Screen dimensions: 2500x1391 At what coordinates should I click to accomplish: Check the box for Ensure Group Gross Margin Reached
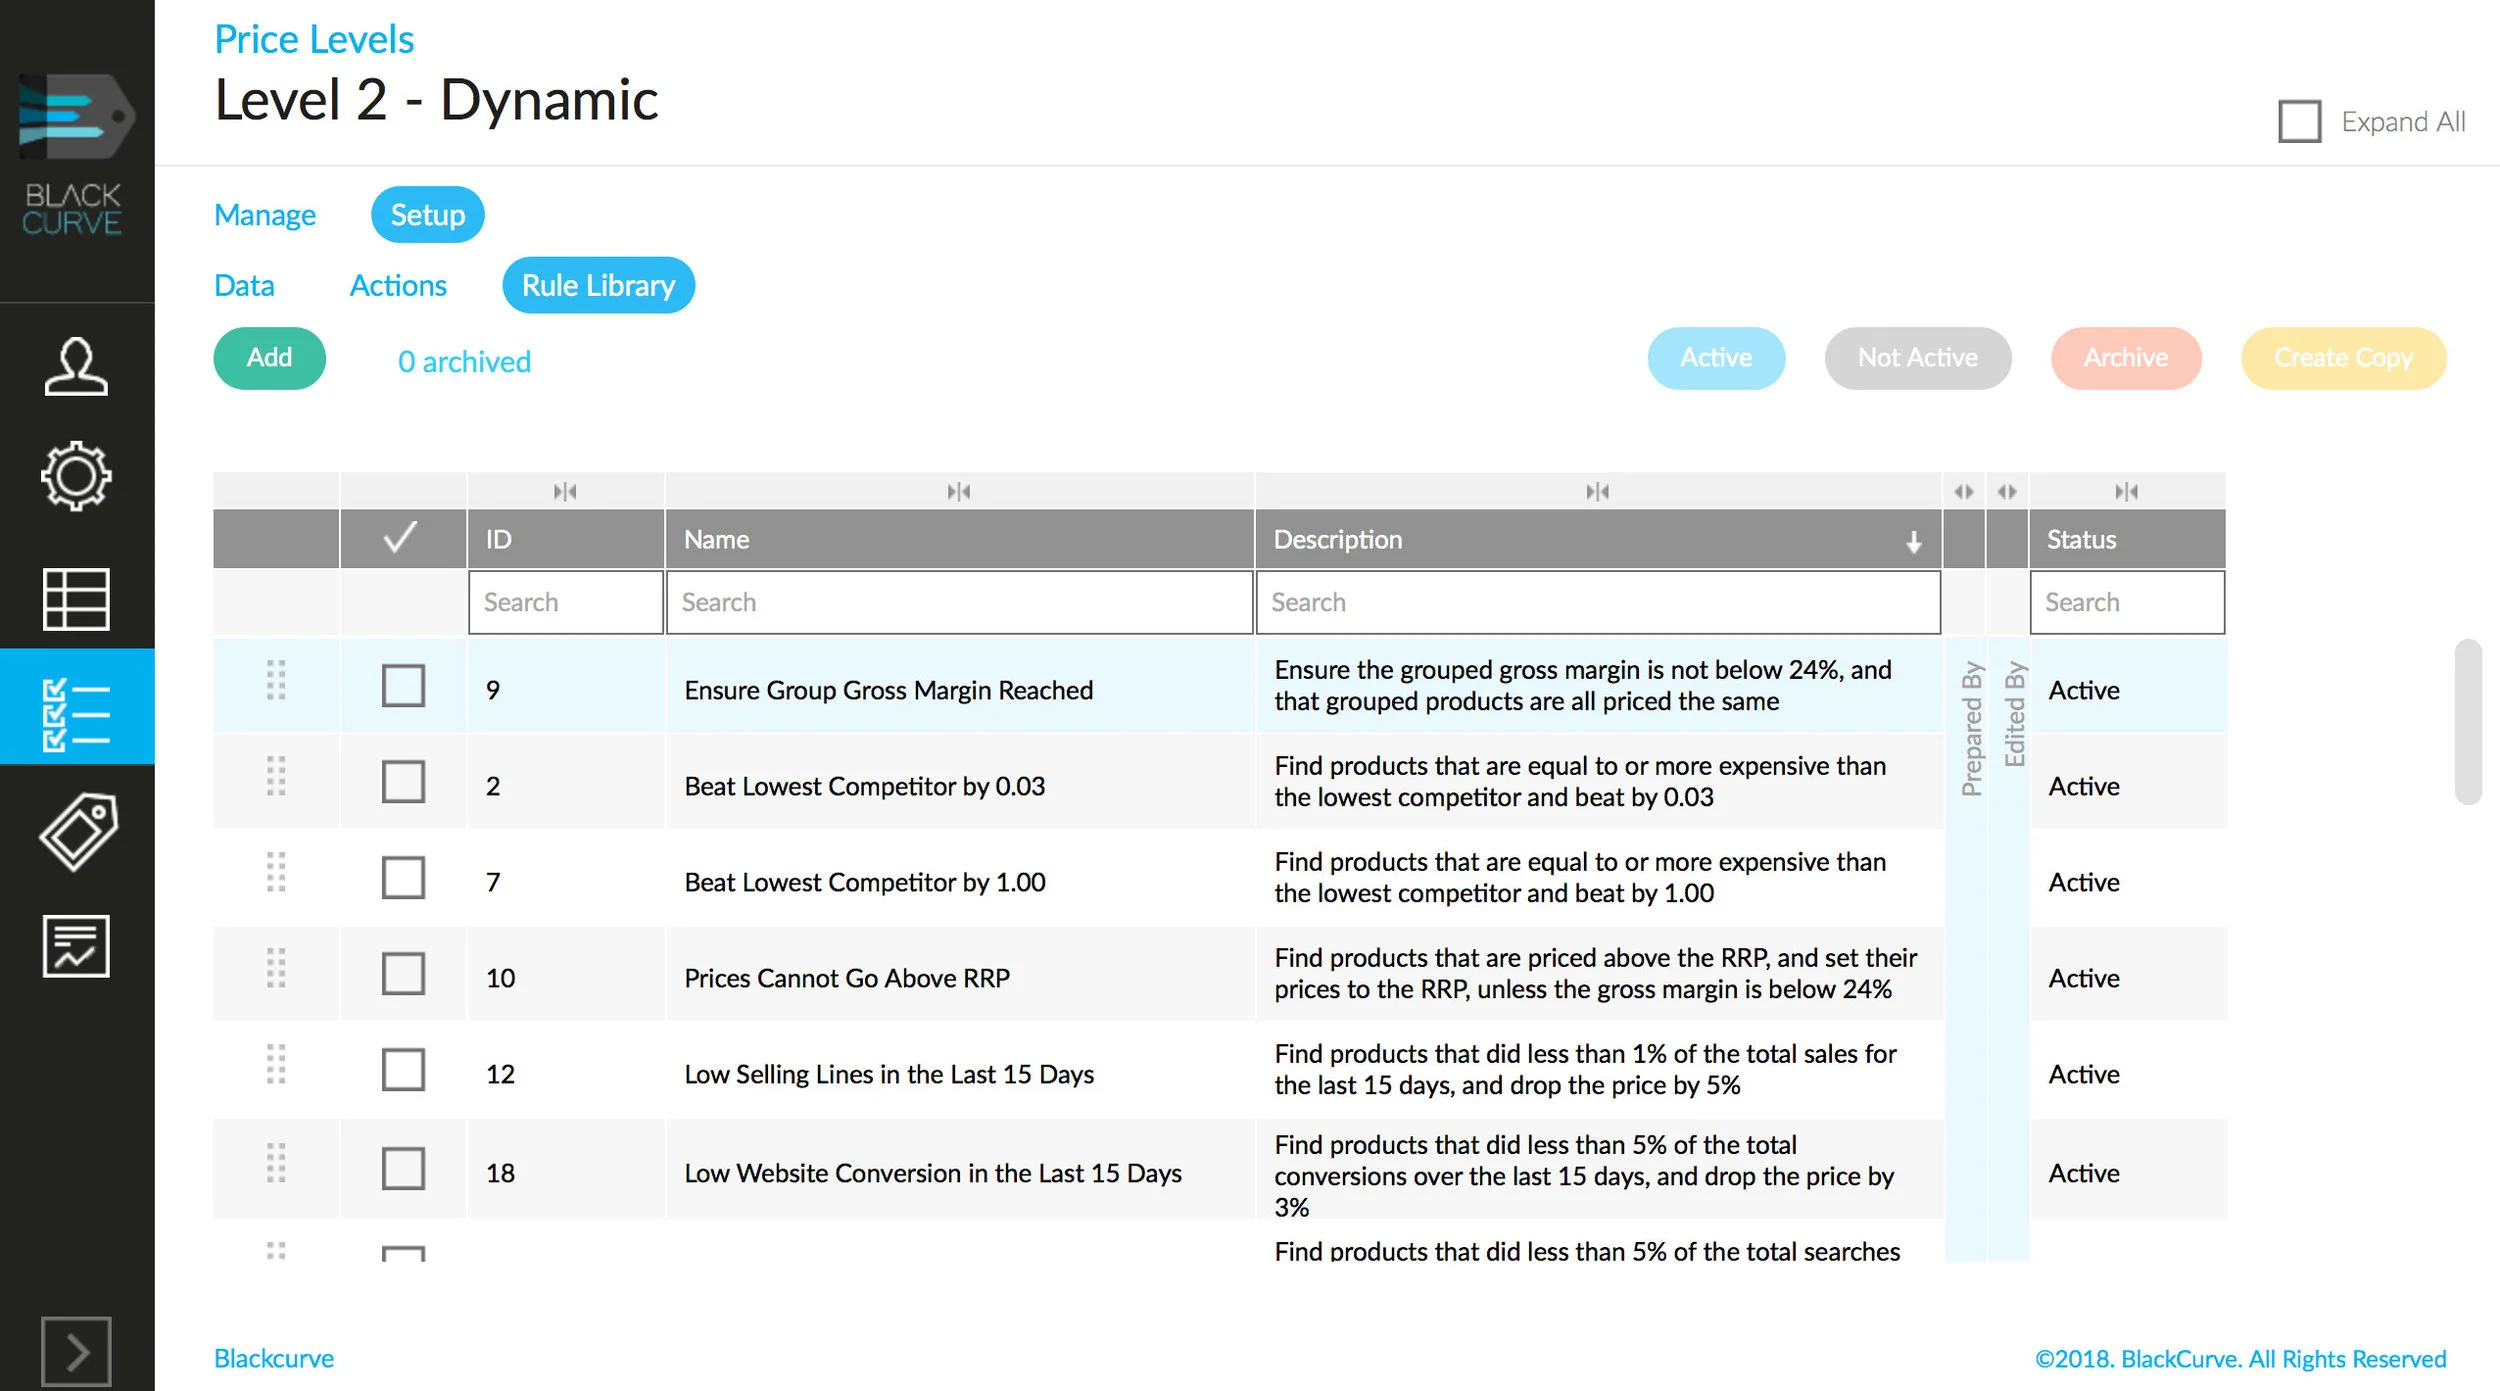pyautogui.click(x=403, y=686)
